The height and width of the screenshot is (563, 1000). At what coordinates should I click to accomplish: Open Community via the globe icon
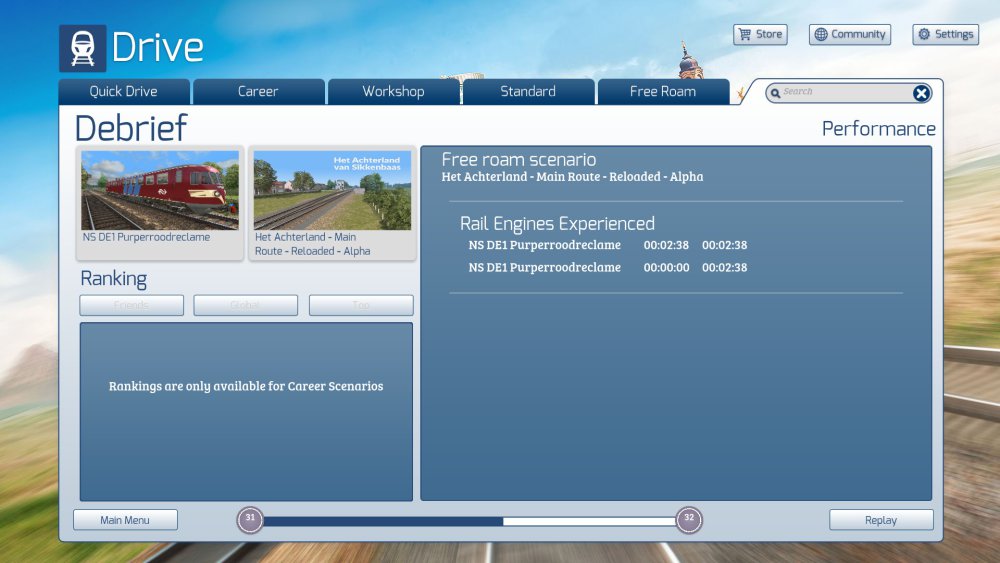point(821,34)
